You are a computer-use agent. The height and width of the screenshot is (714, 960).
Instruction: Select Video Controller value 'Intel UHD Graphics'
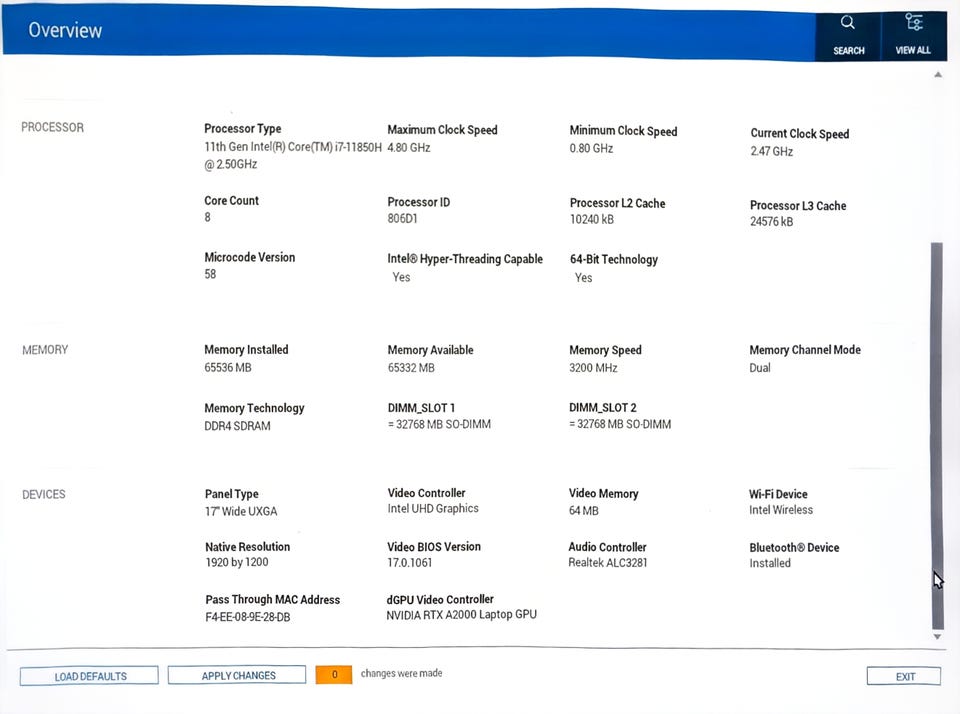click(433, 508)
